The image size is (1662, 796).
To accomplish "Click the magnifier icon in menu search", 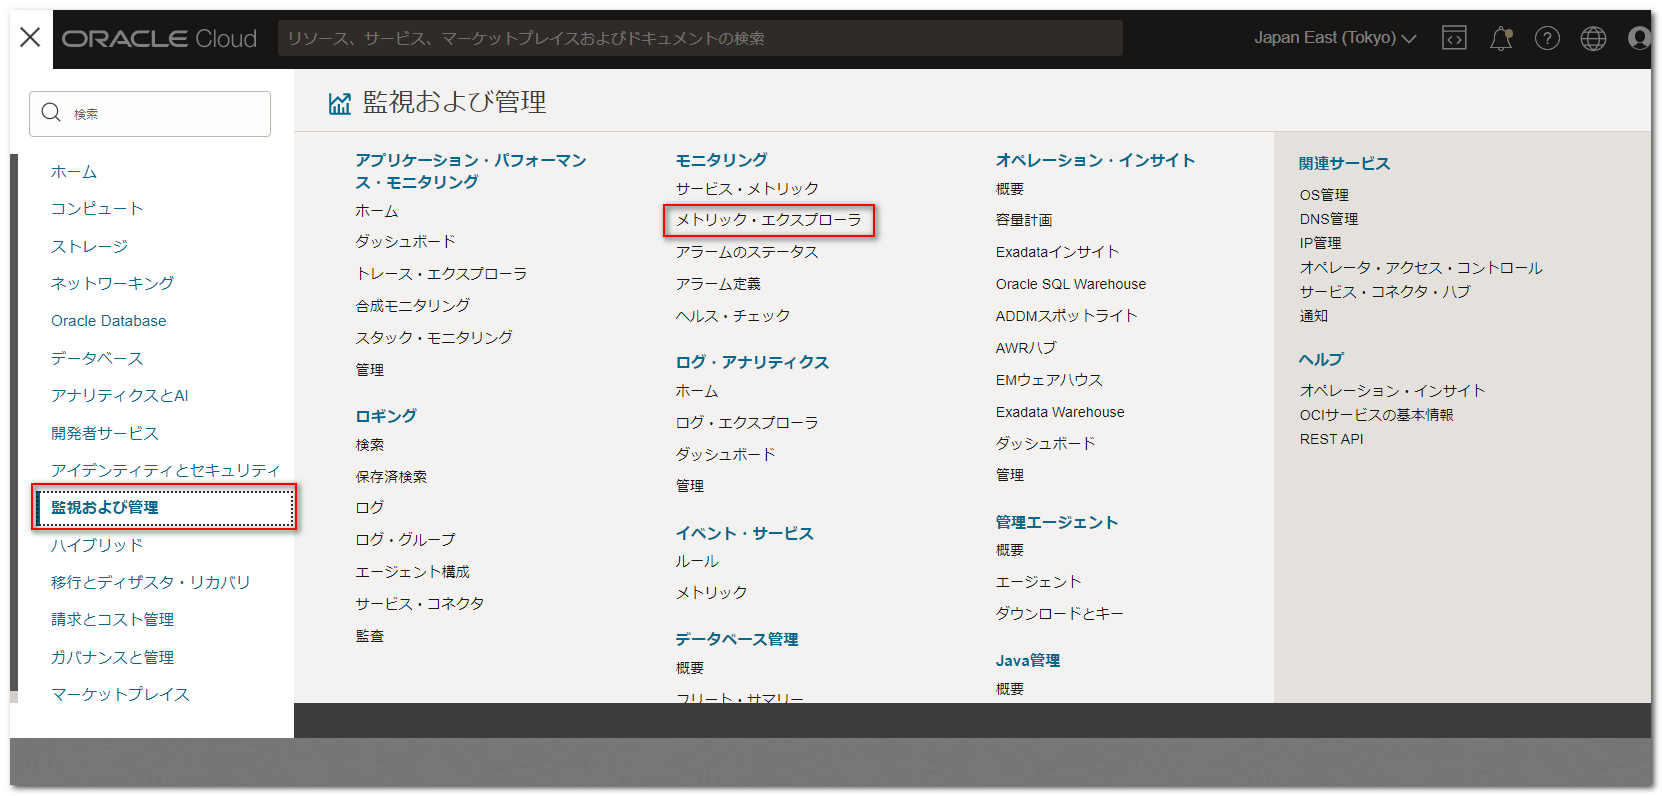I will point(52,113).
